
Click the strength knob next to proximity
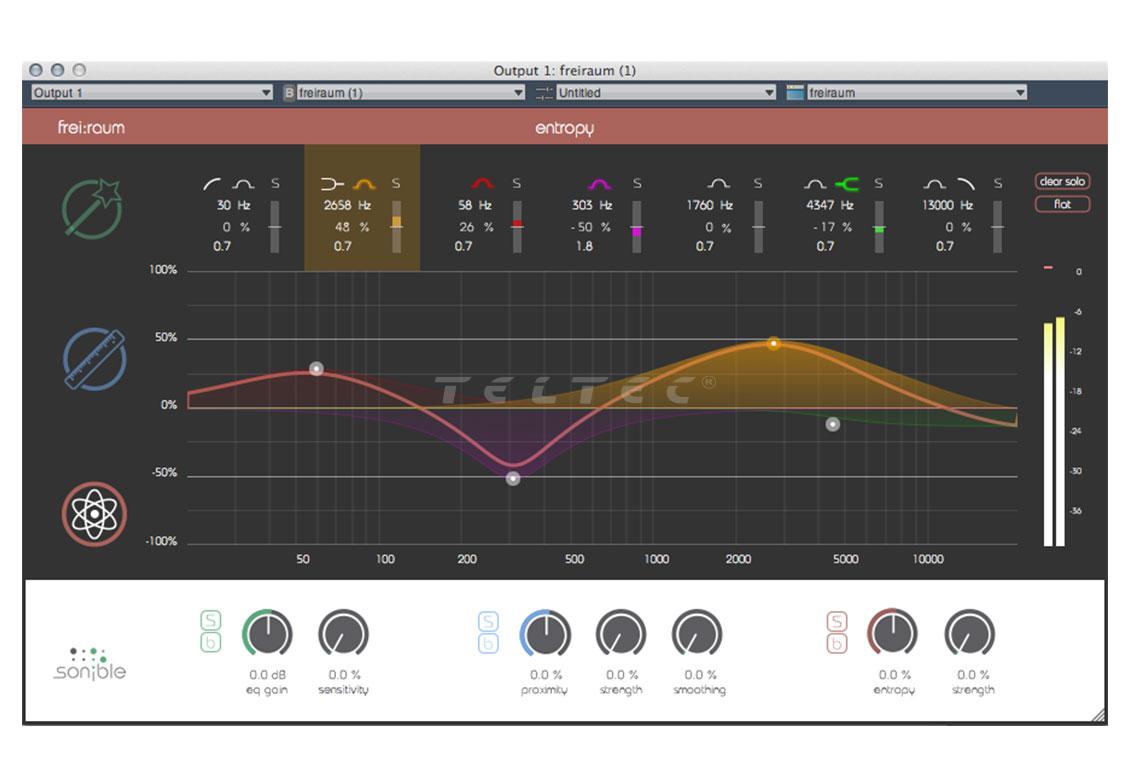click(621, 634)
